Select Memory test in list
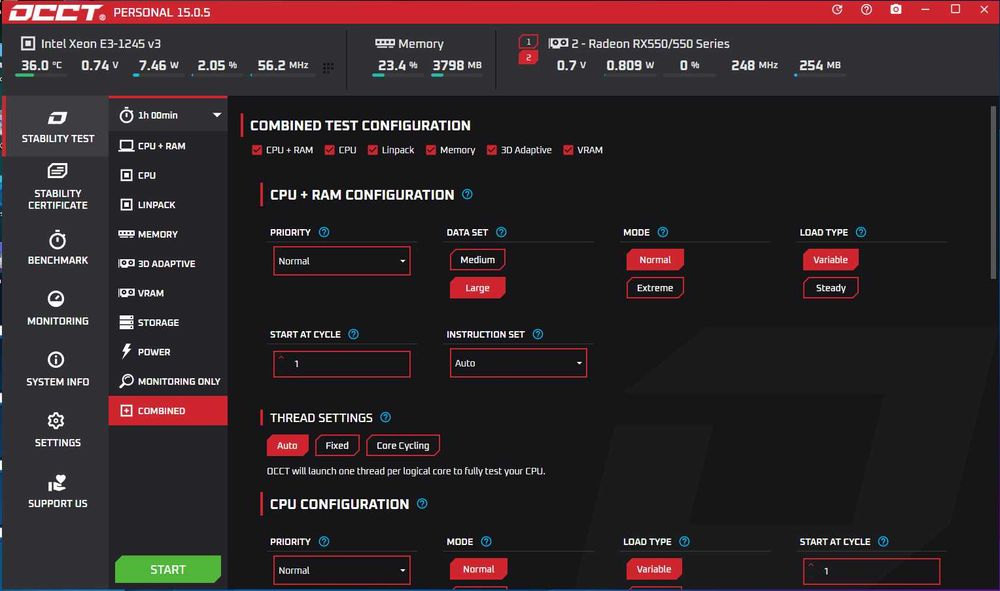 (x=168, y=234)
